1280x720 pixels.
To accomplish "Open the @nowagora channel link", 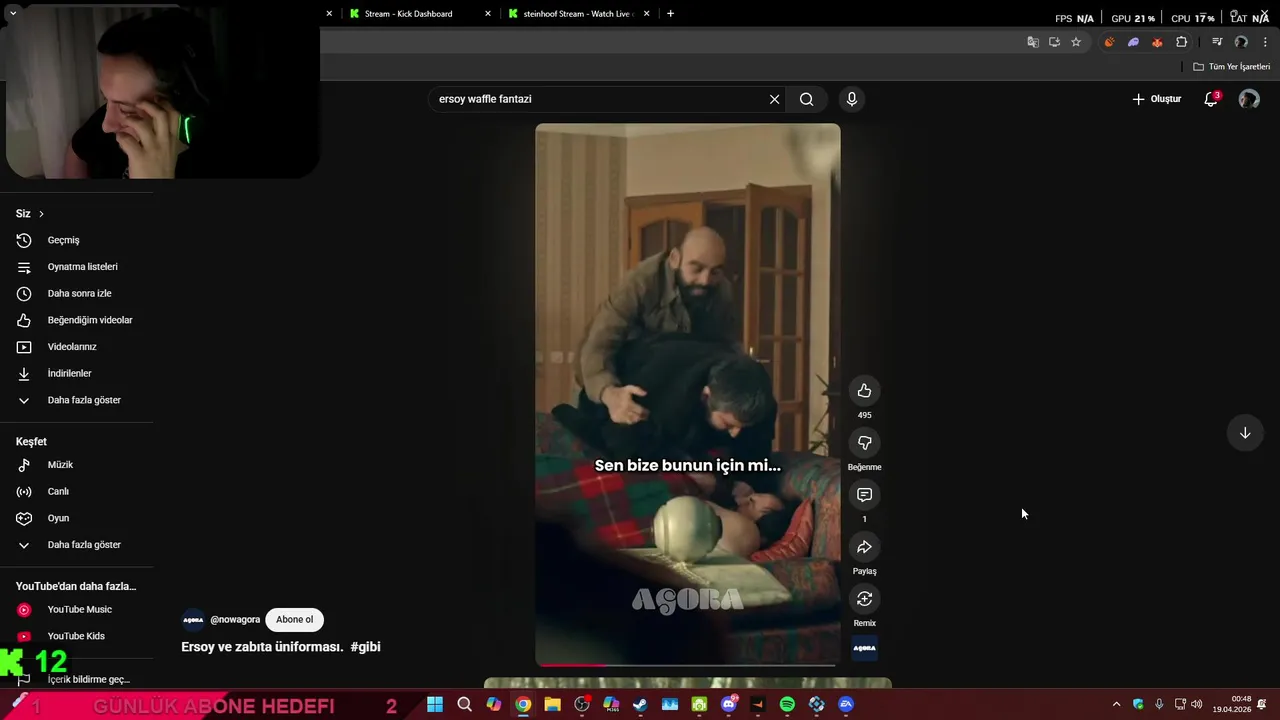I will 235,619.
